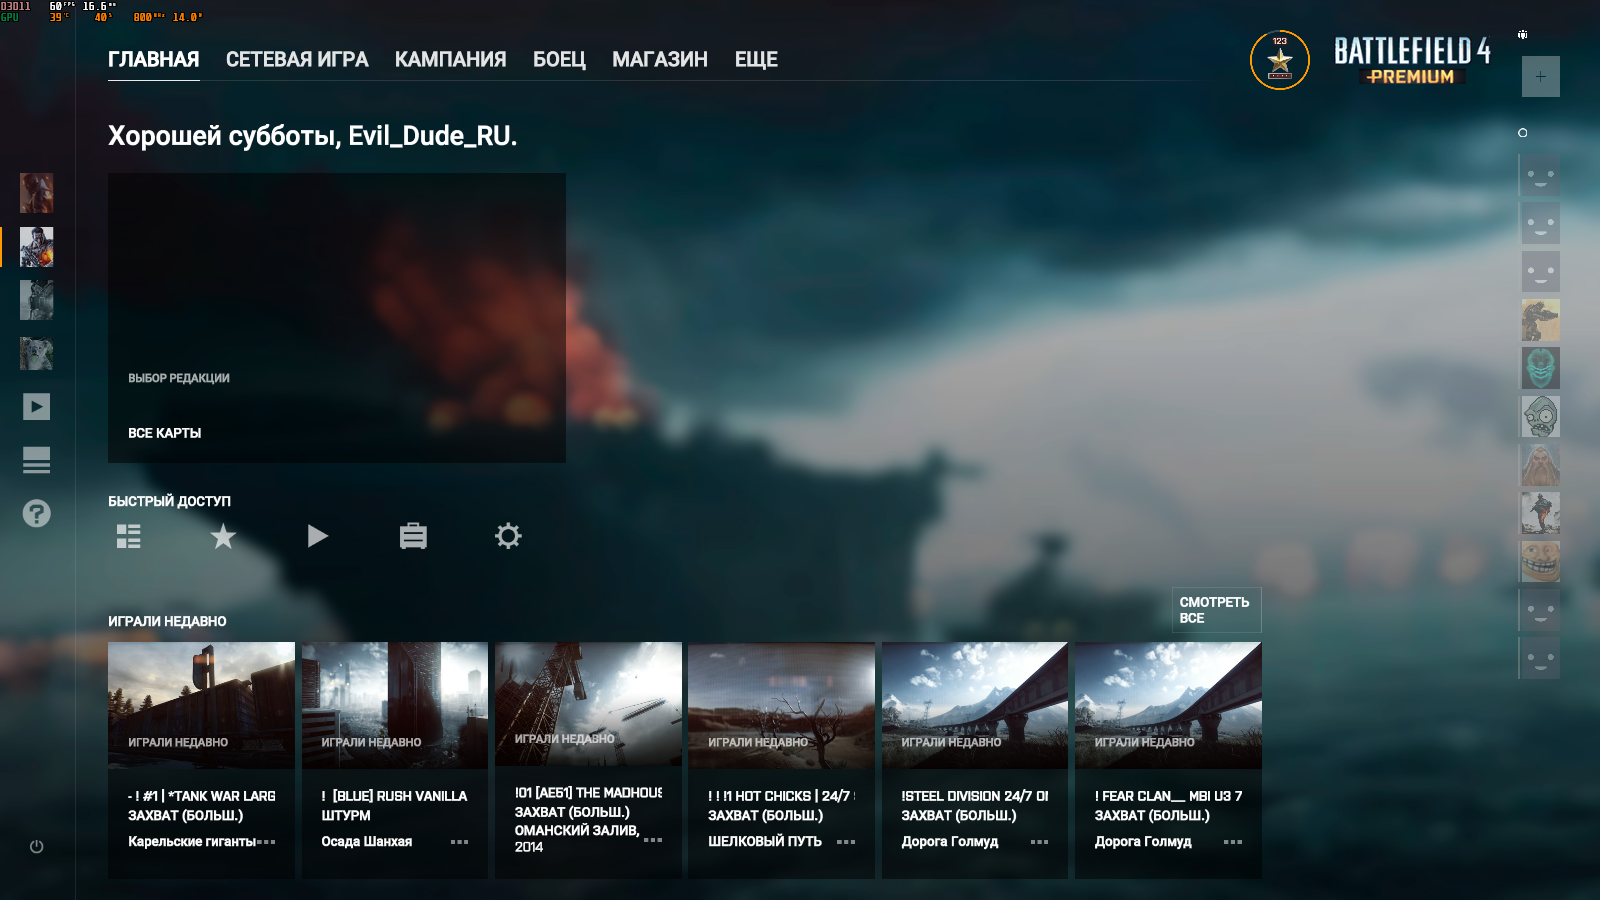Screen dimensions: 1600x900
Task: Open the THE MADHOUSE server card
Action: coord(588,760)
